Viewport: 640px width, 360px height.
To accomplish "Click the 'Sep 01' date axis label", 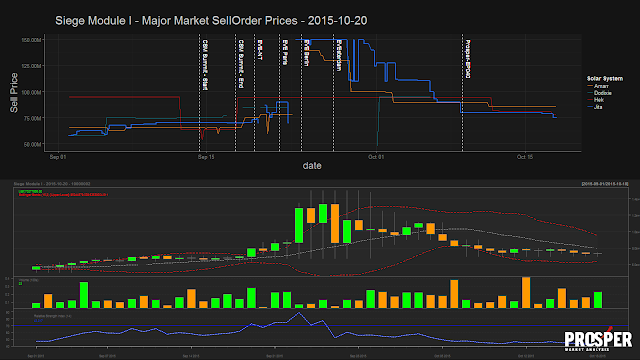I will pyautogui.click(x=58, y=157).
